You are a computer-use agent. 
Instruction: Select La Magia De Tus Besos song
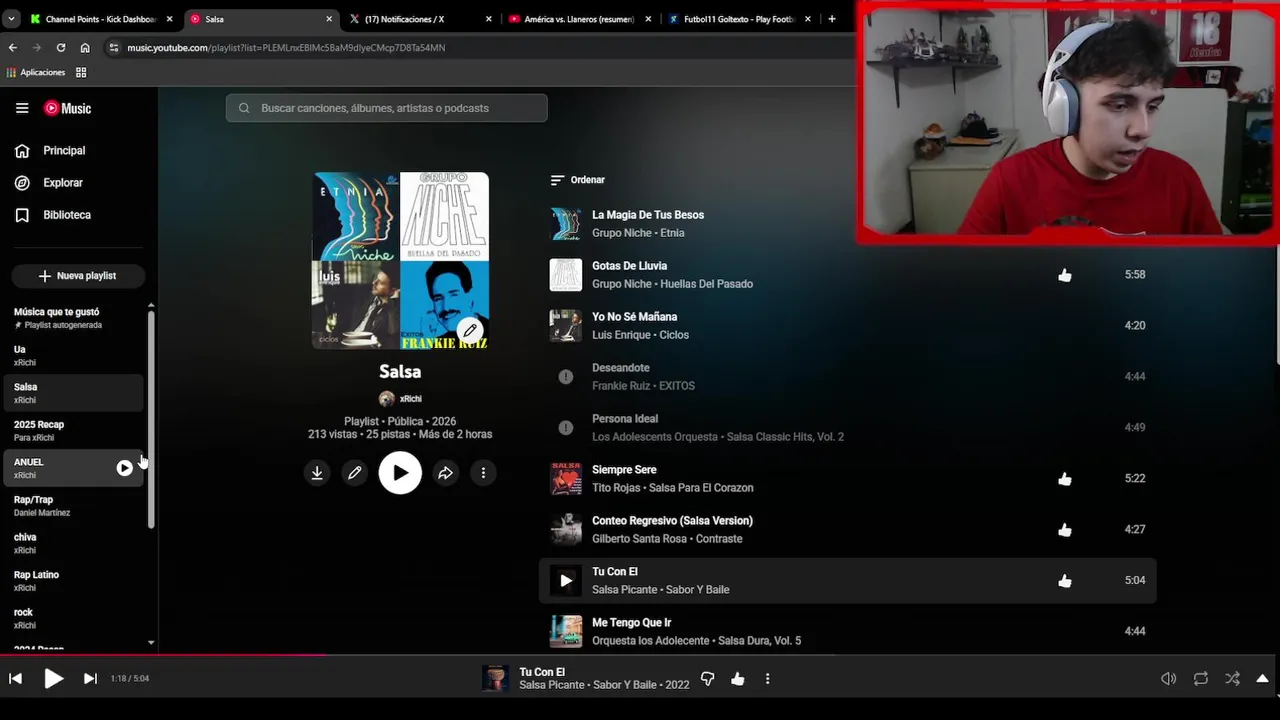[x=648, y=215]
